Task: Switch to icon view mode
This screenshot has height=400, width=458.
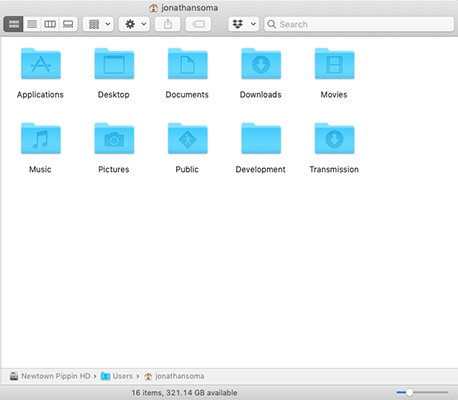Action: pyautogui.click(x=14, y=24)
